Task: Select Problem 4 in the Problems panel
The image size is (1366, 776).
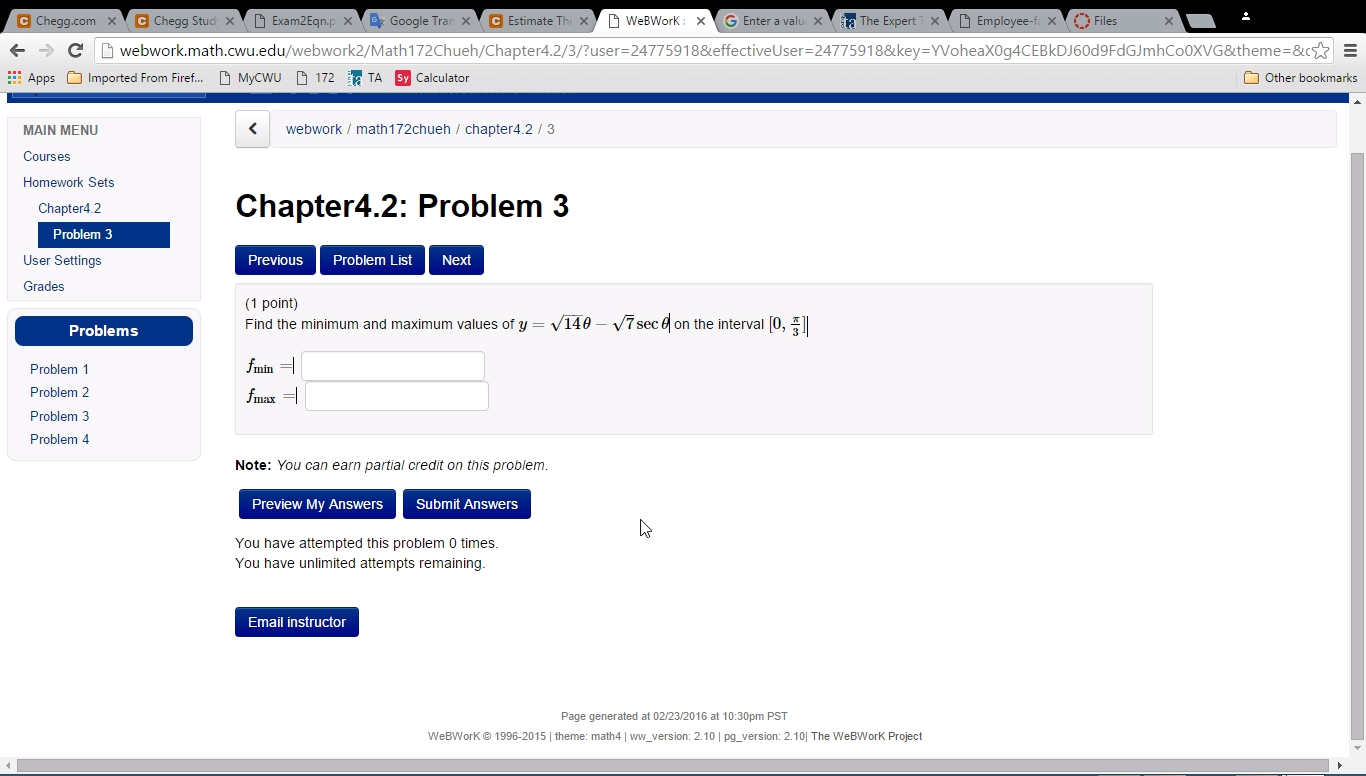Action: coord(59,439)
